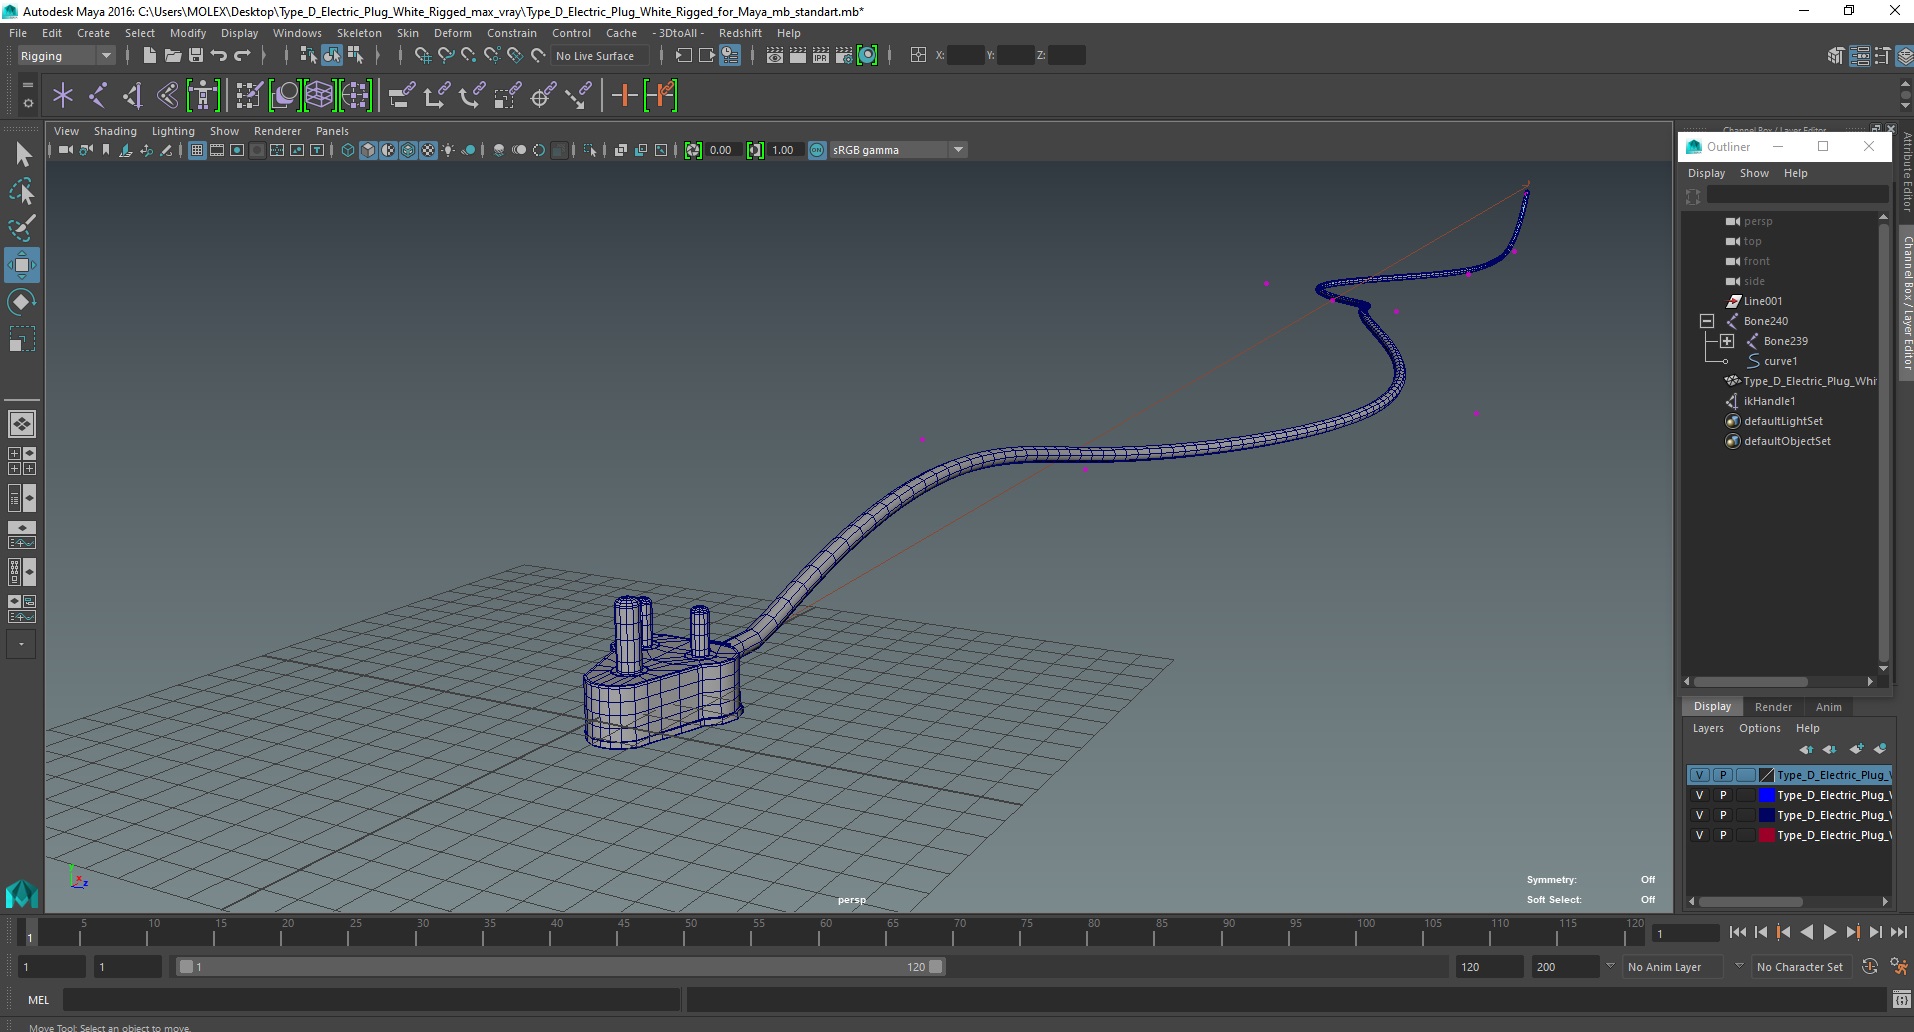Screen dimensions: 1914x1032
Task: Toggle playback P of red layer
Action: (1723, 835)
